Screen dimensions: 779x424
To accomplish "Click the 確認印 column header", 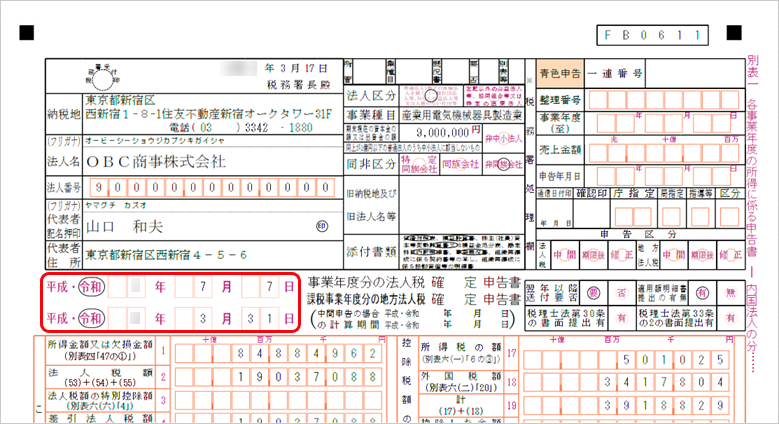I will [x=591, y=193].
